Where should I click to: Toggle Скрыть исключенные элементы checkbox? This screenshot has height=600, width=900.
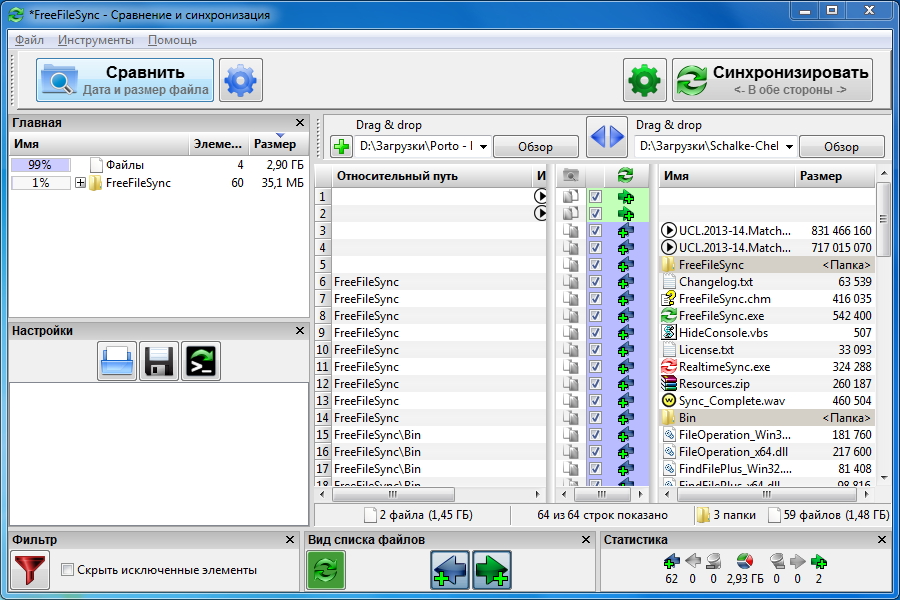[x=68, y=570]
